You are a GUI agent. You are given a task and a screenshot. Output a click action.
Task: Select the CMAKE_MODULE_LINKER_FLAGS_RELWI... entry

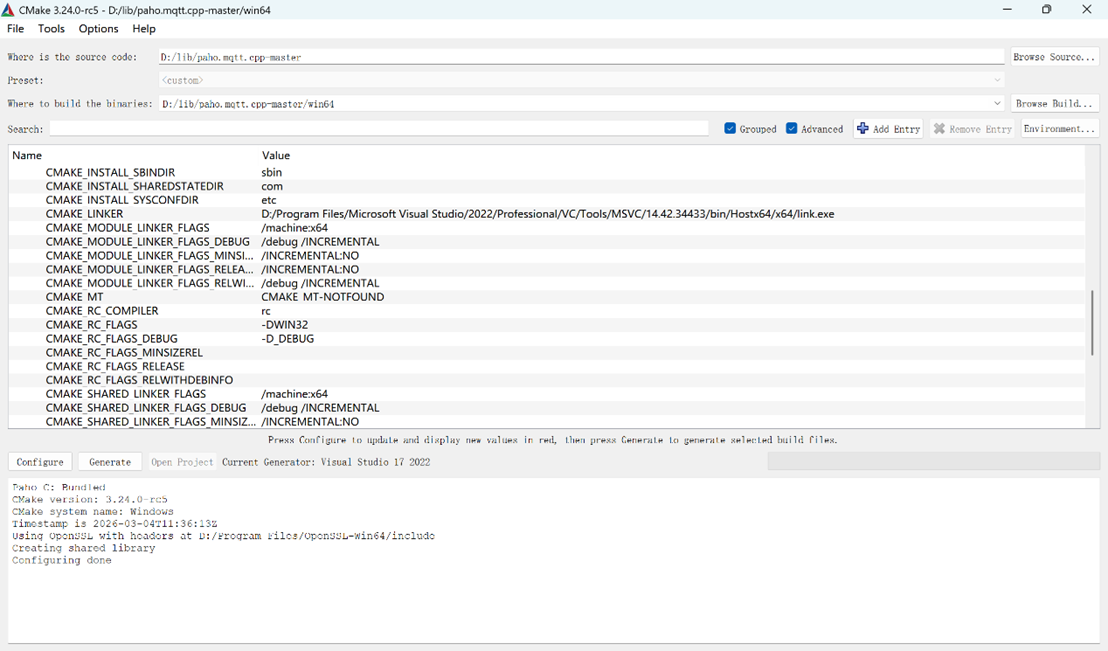coord(149,283)
